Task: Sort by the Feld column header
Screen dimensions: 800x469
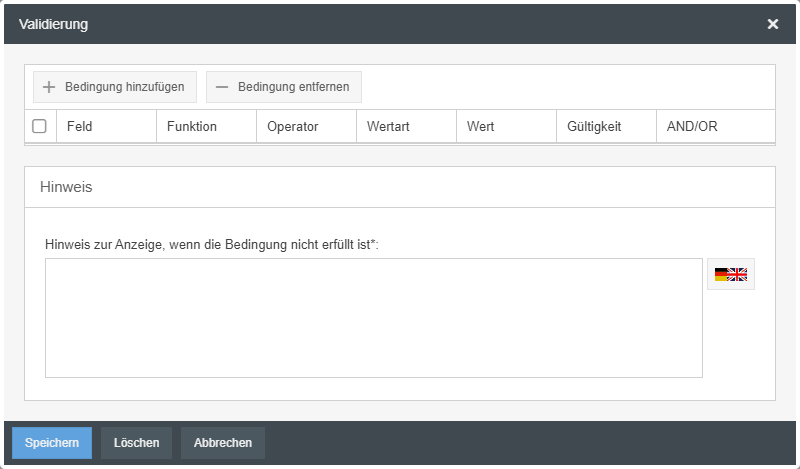Action: click(80, 127)
